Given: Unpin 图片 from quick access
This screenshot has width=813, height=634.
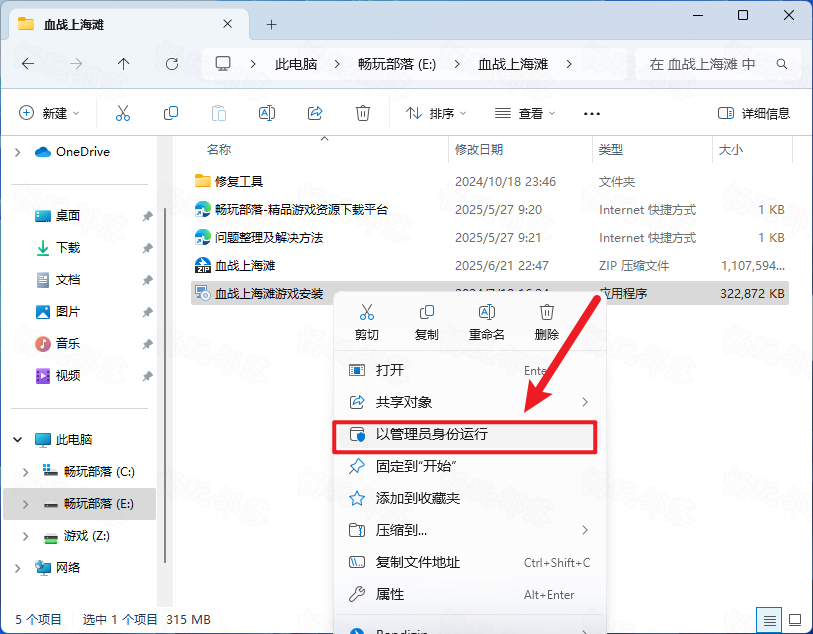Looking at the screenshot, I should (148, 312).
